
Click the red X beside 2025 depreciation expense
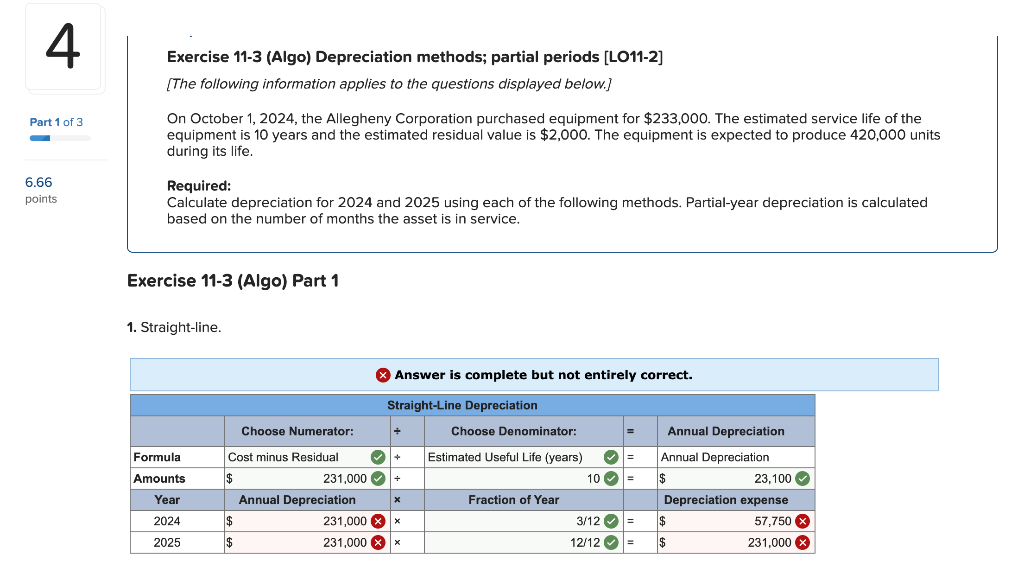pyautogui.click(x=803, y=542)
